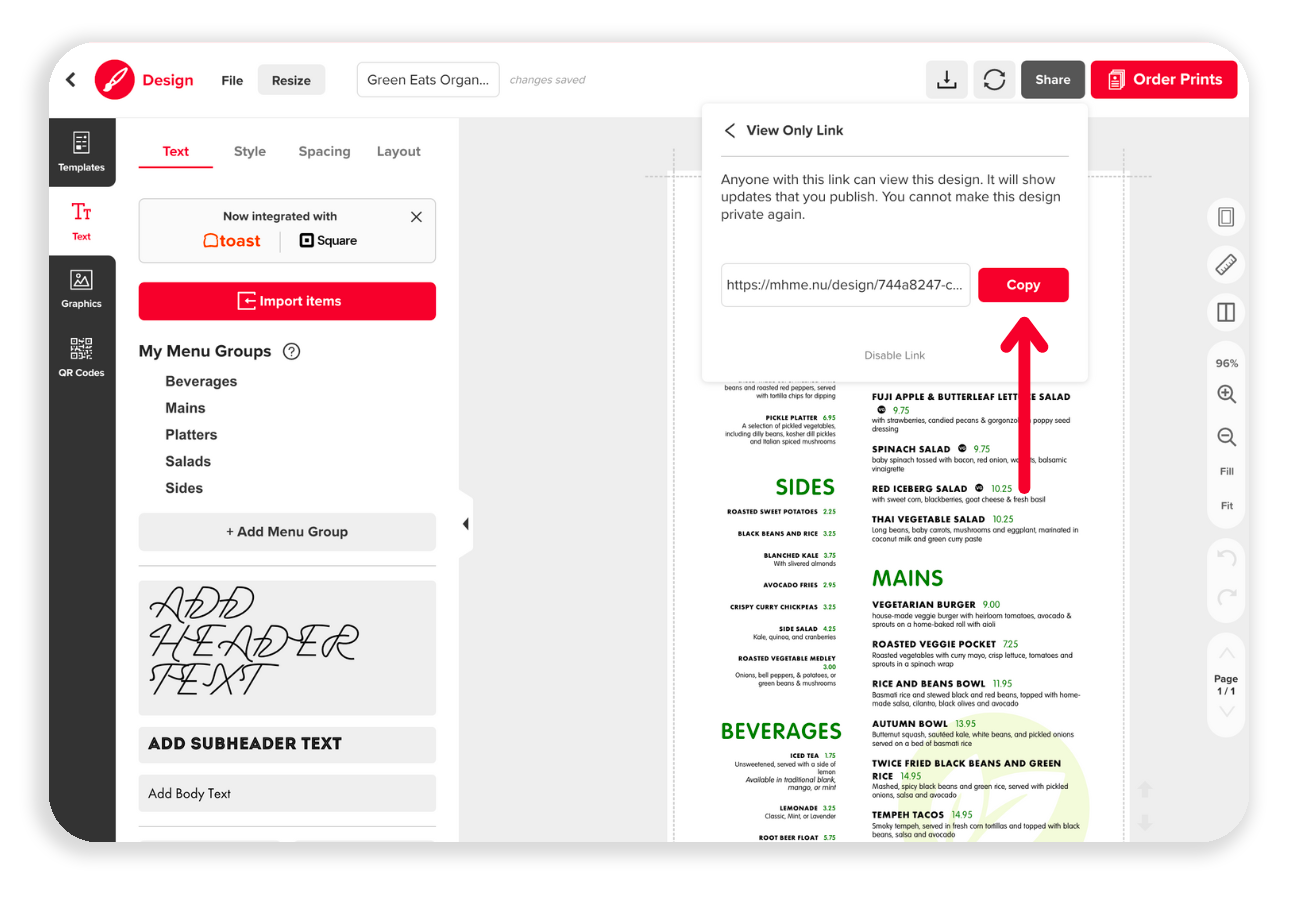Select the TEMPEH TACOS menu item
The image size is (1300, 900).
pyautogui.click(x=908, y=815)
